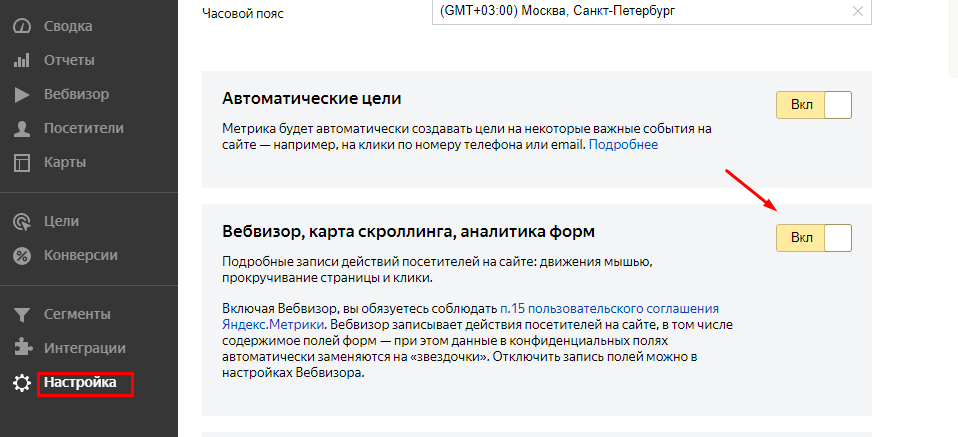
Task: Open Интеграции in the sidebar
Action: [85, 348]
